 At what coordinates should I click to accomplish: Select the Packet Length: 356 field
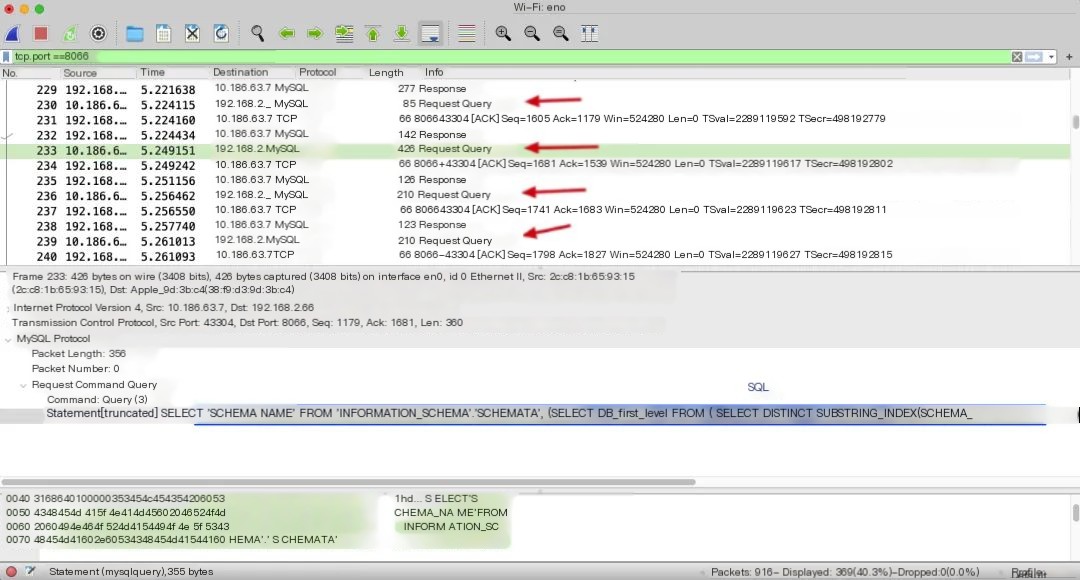pos(79,353)
